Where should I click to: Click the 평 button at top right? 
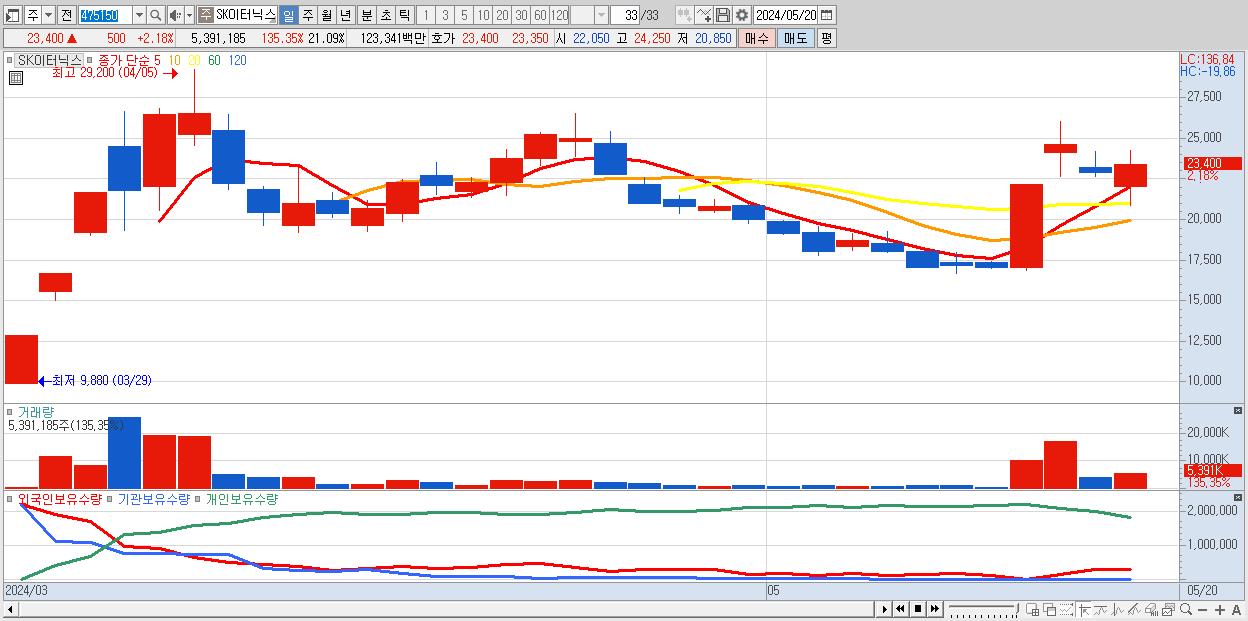coord(826,38)
